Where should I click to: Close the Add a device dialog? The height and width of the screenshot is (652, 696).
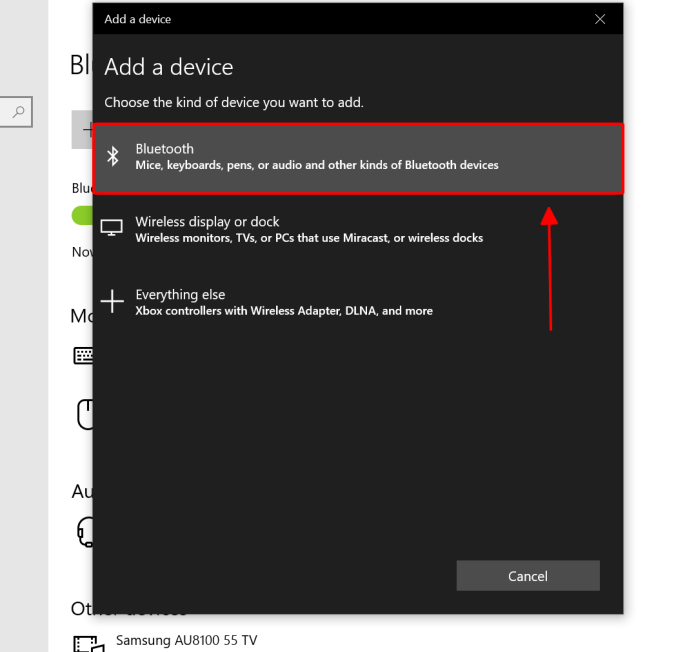point(600,19)
